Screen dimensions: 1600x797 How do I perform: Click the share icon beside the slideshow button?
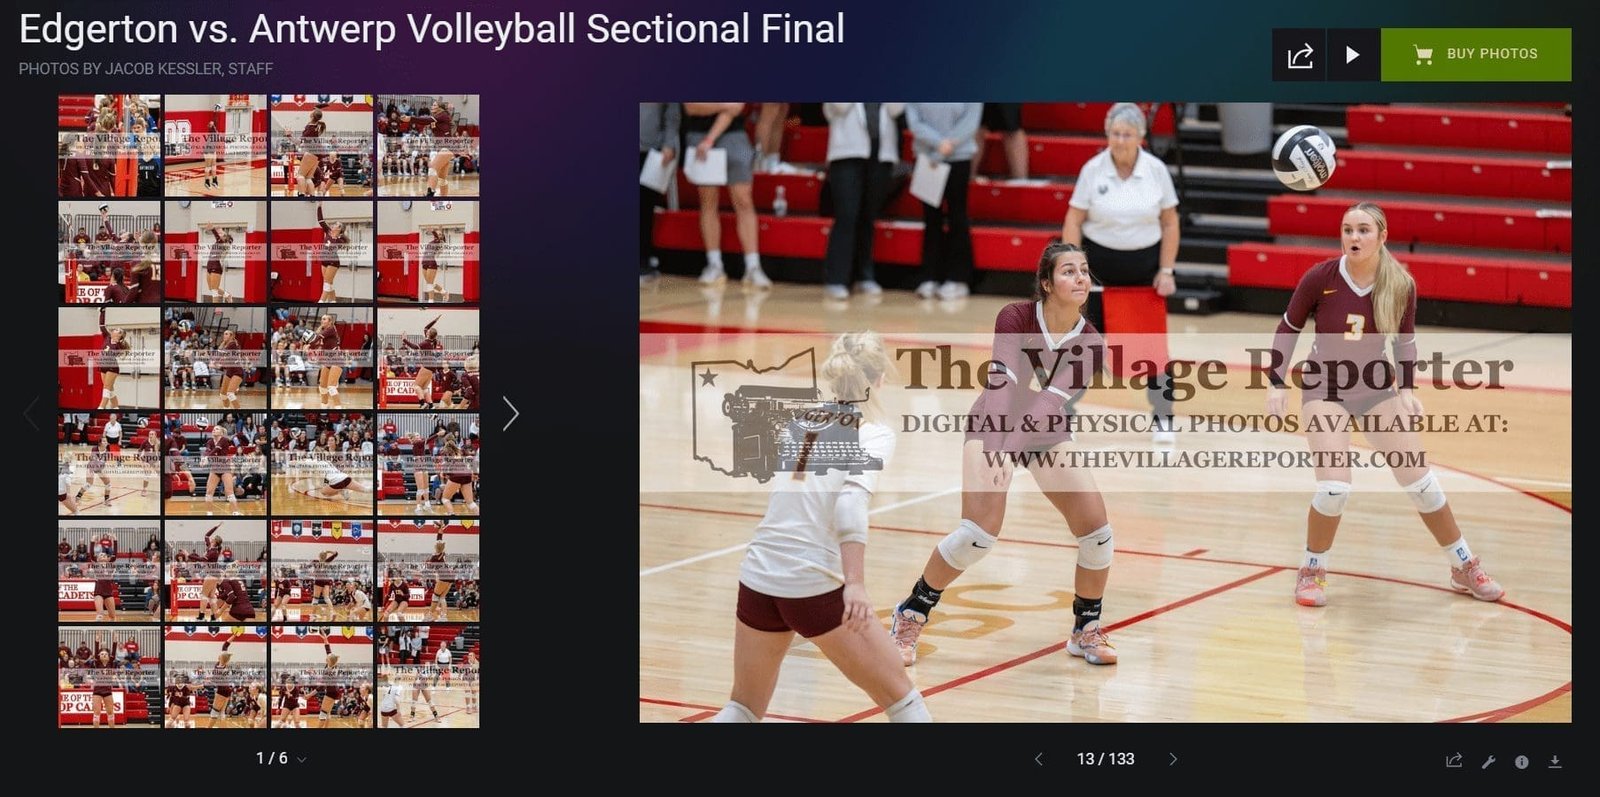[x=1299, y=55]
